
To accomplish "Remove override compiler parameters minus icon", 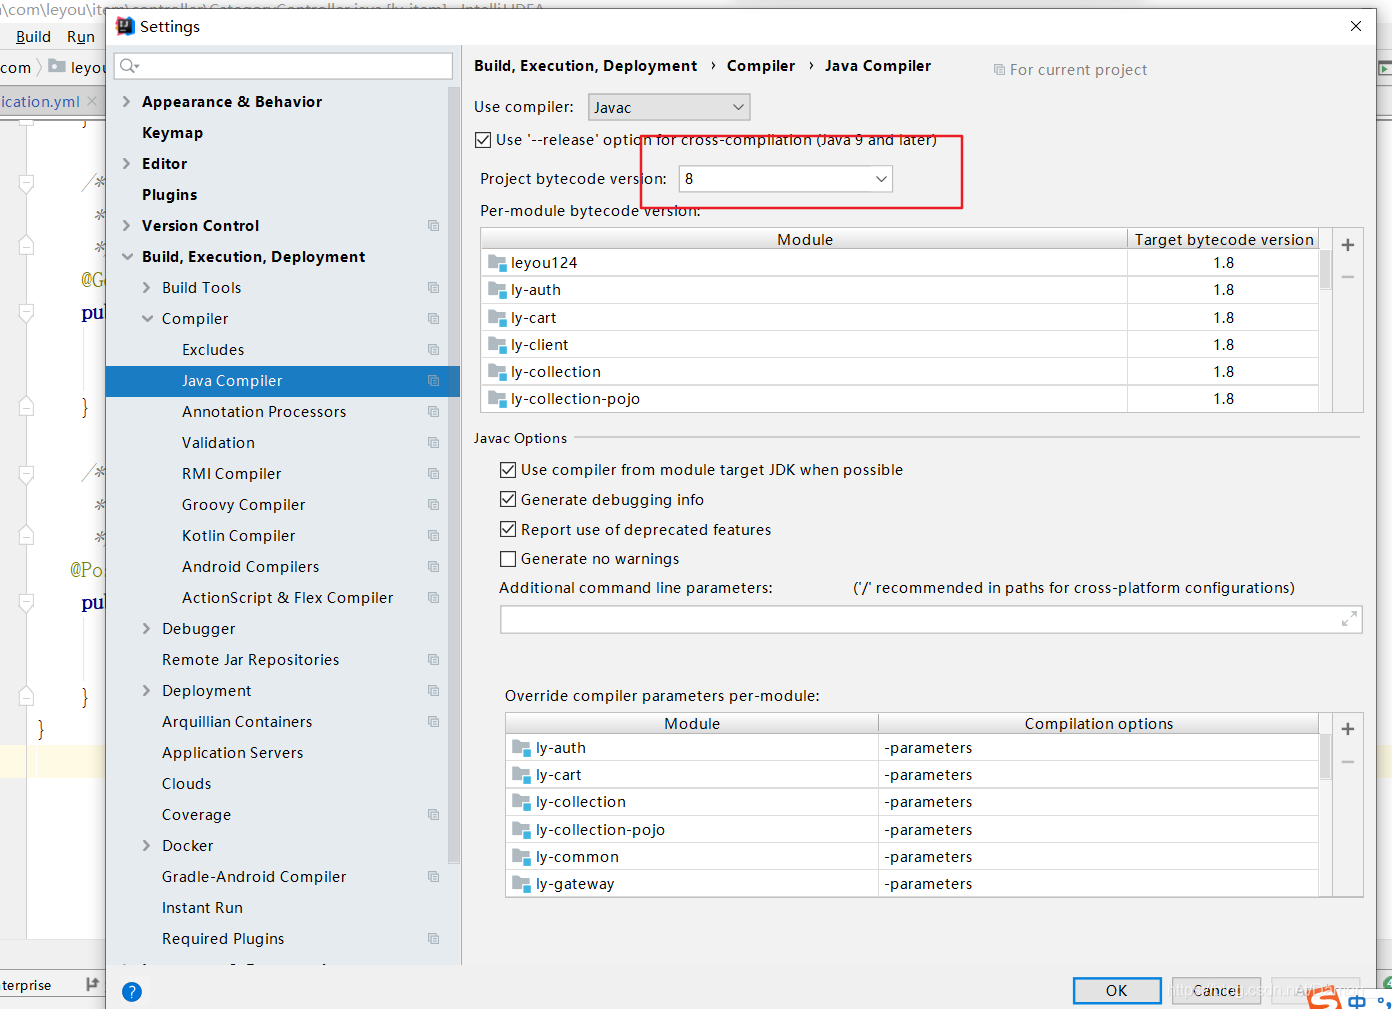I will click(x=1348, y=762).
